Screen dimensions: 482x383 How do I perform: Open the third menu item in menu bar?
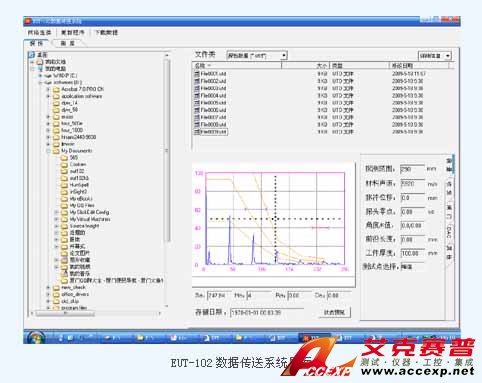pos(107,32)
